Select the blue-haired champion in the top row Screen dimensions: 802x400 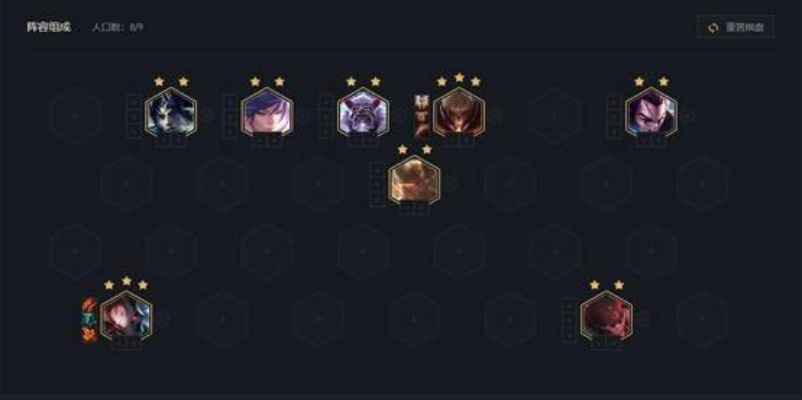coord(170,114)
